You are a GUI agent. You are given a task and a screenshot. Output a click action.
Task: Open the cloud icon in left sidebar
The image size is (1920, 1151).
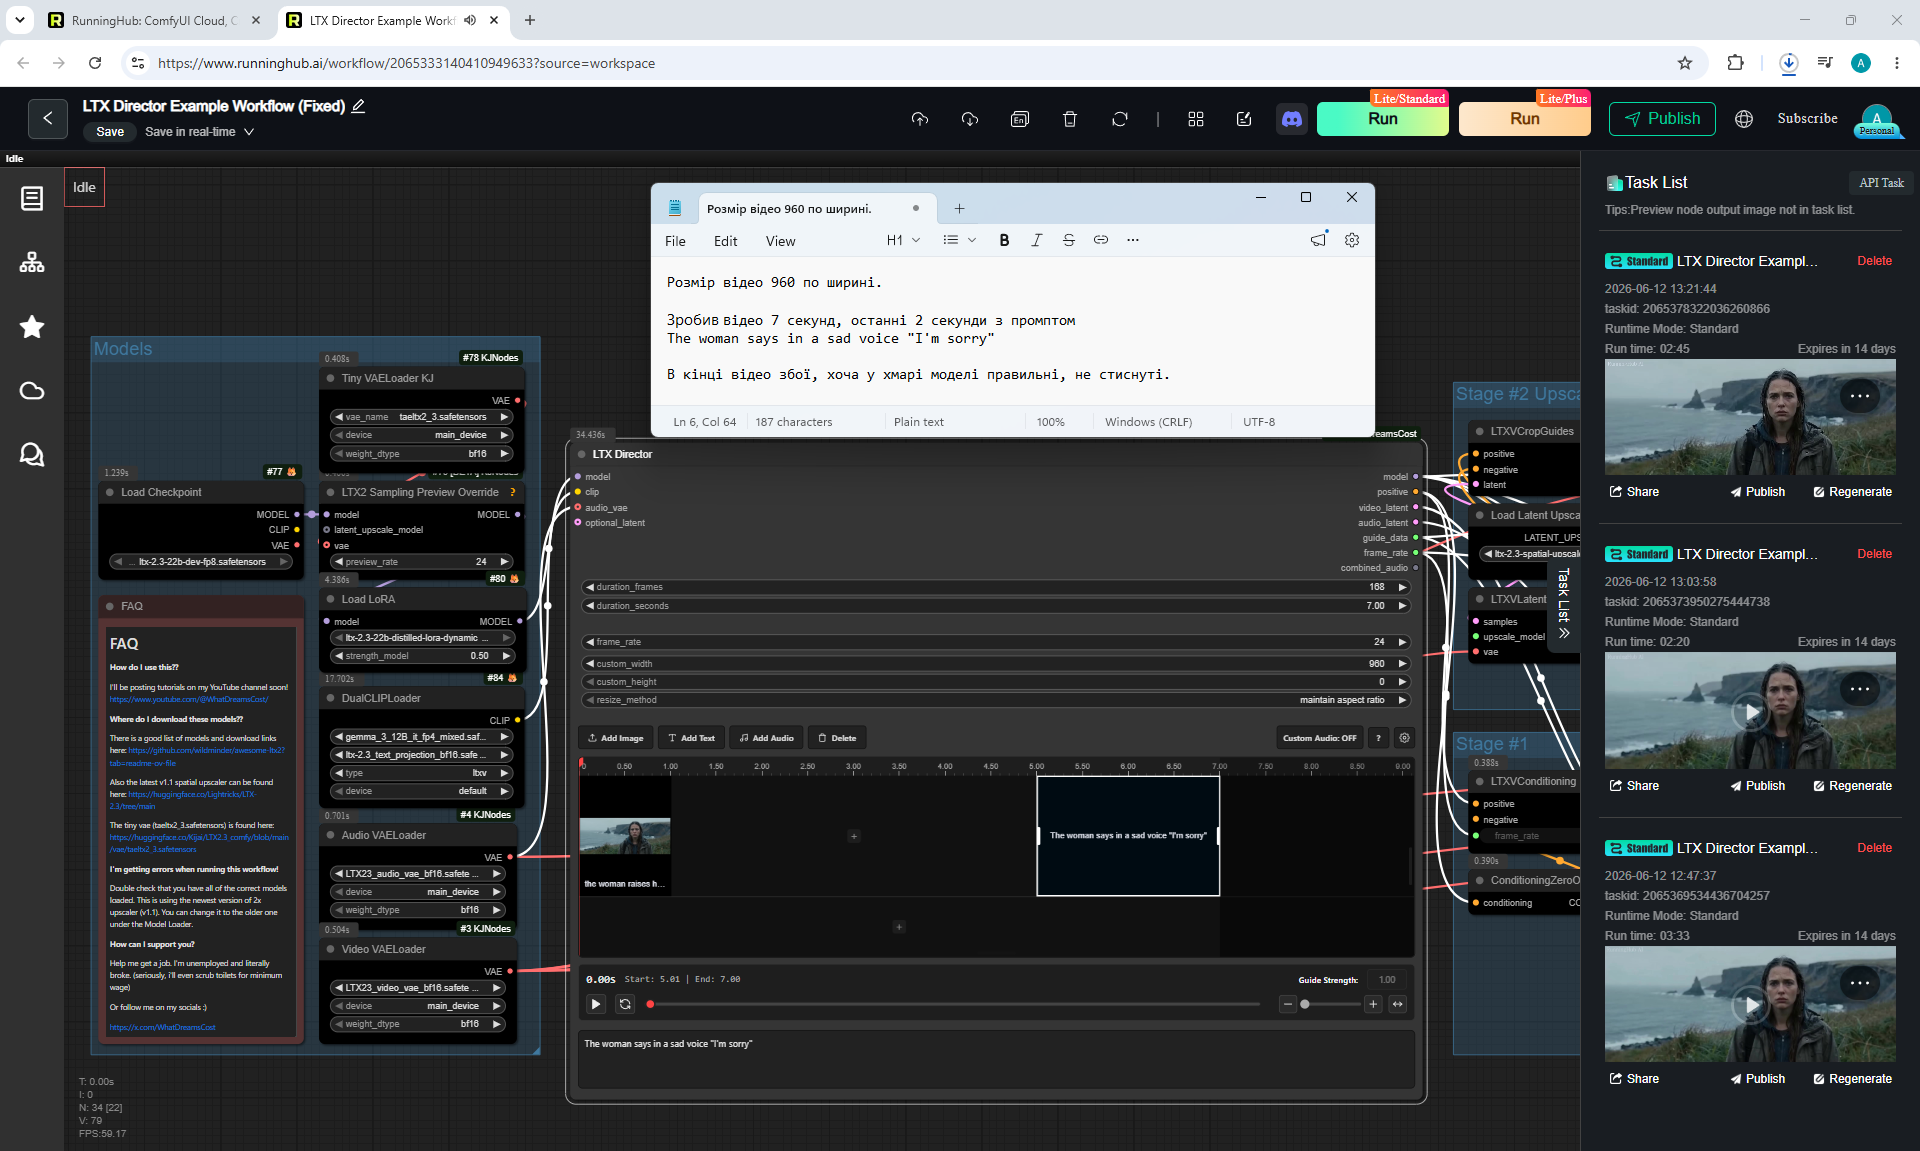[32, 391]
